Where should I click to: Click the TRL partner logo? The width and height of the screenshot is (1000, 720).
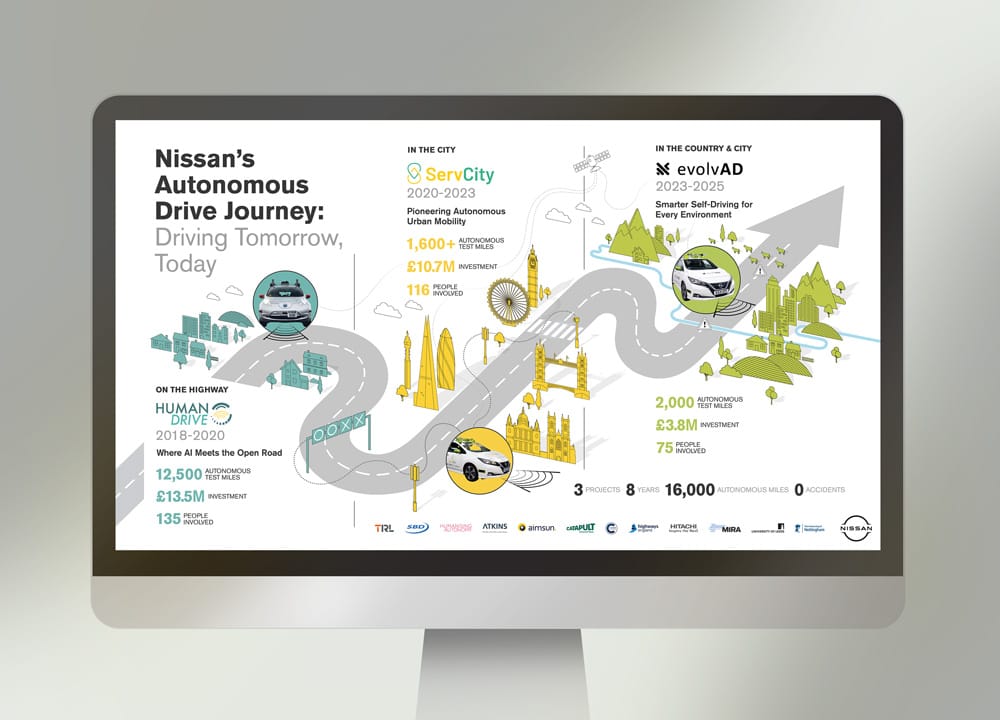tap(384, 527)
